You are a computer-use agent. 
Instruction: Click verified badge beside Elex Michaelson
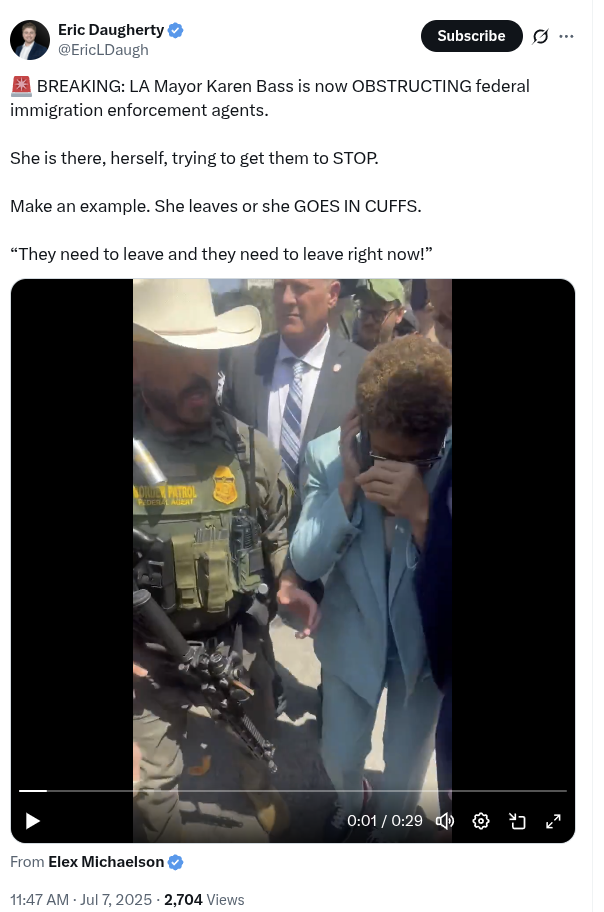(x=176, y=863)
